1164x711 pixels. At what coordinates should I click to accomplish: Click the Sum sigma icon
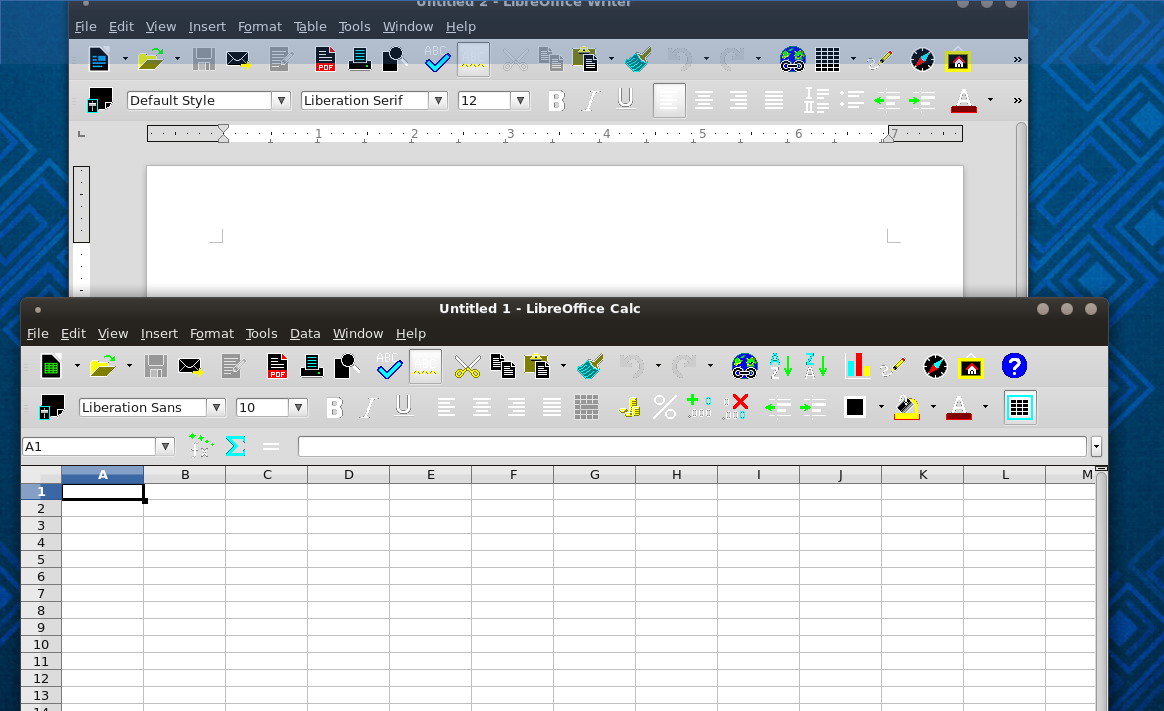(x=235, y=446)
